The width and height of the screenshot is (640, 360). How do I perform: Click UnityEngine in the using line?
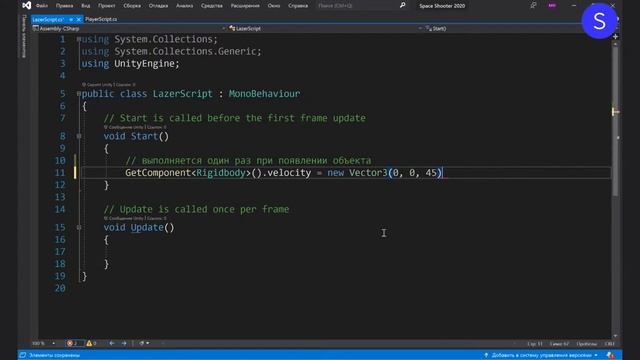pos(144,64)
